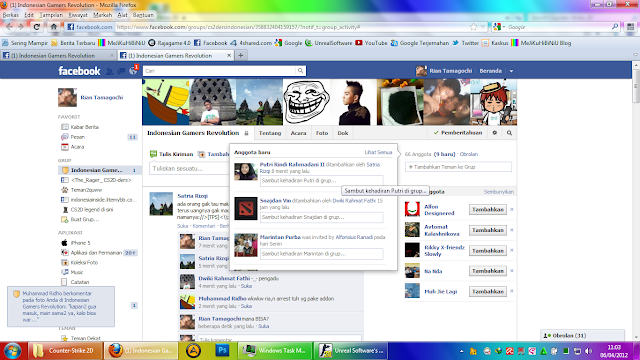Open Beranda link in the header
The height and width of the screenshot is (360, 640).
(x=491, y=71)
